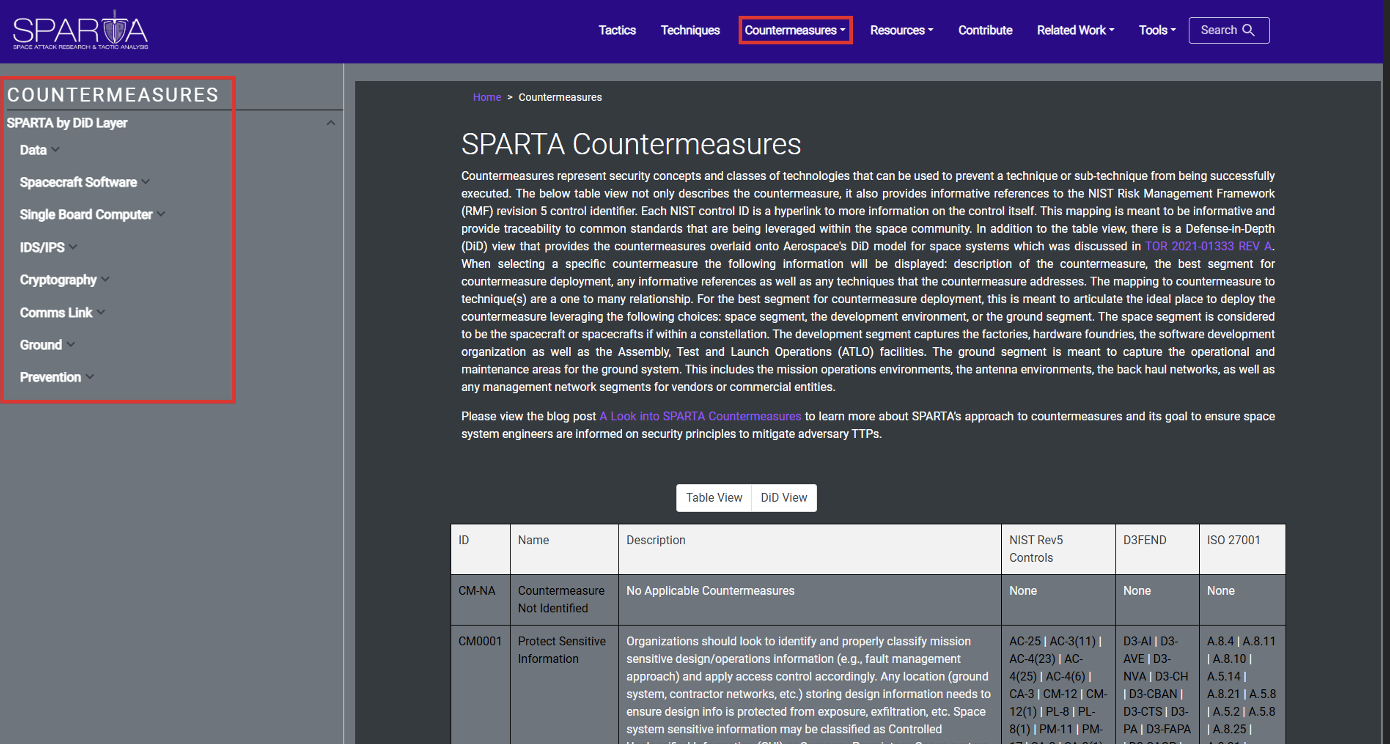Image resolution: width=1390 pixels, height=744 pixels.
Task: Open the Tactics page from the navigation bar
Action: click(x=617, y=30)
